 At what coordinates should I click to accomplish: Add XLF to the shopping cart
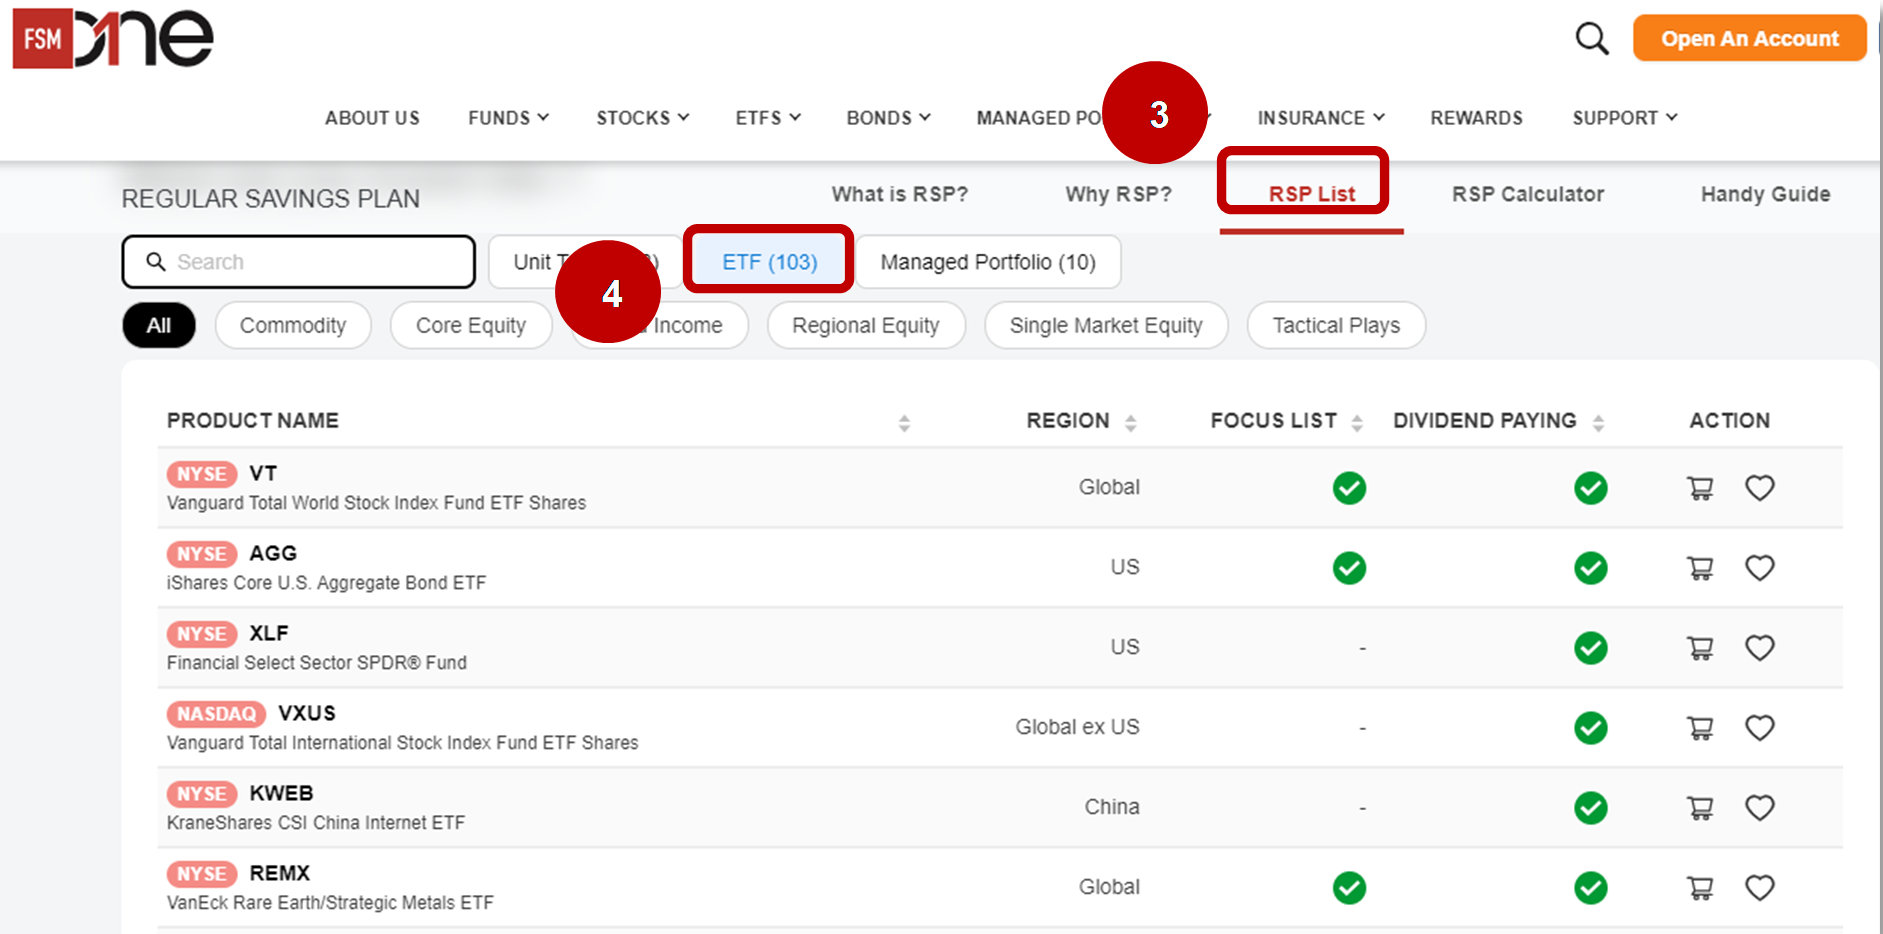[x=1700, y=648]
